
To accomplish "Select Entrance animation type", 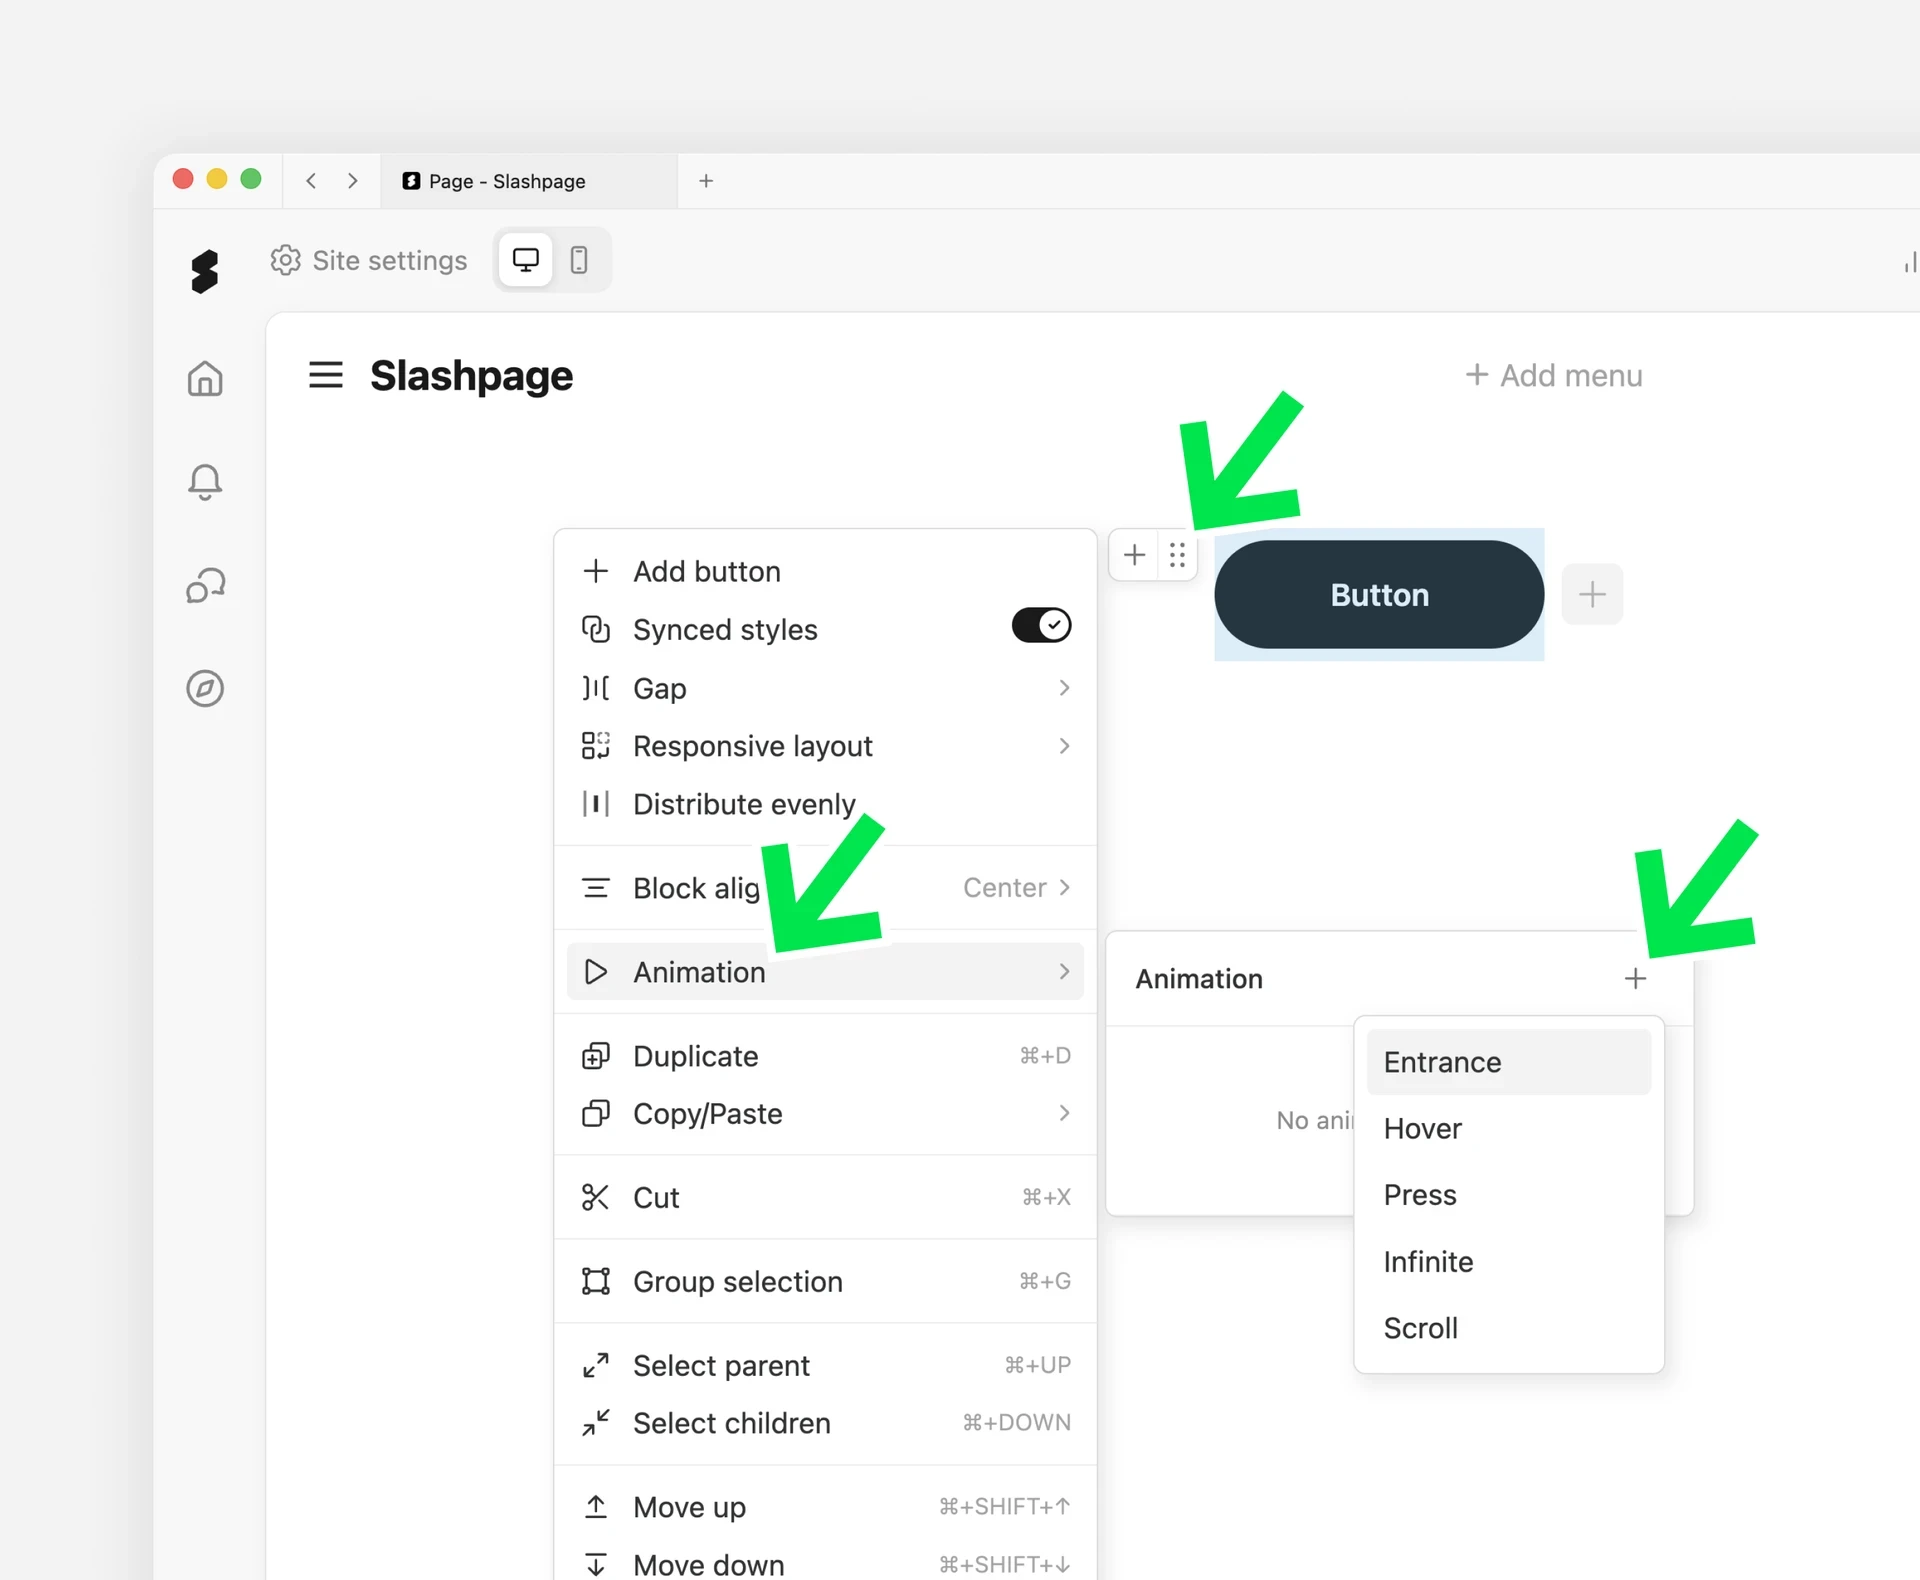I will (1508, 1062).
